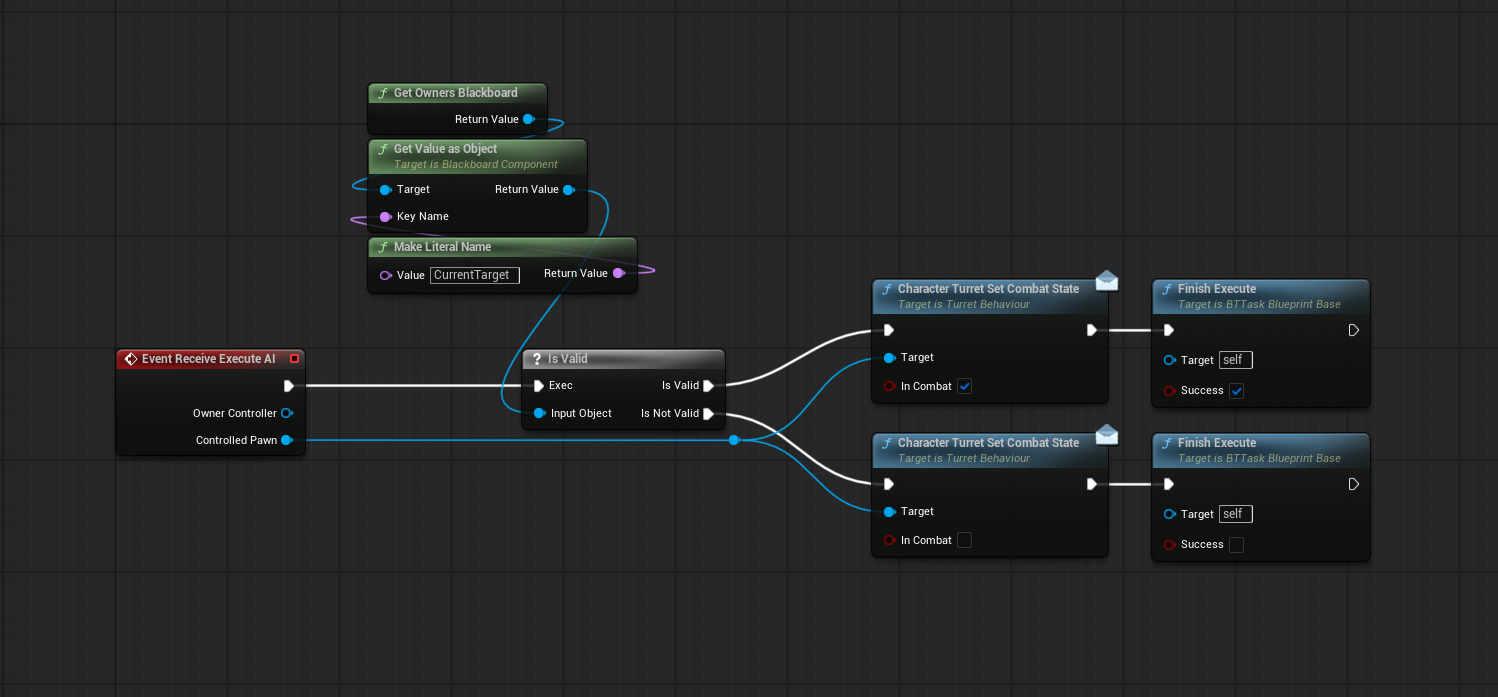Viewport: 1498px width, 697px height.
Task: Click the Is Valid output execution pin
Action: coord(708,385)
